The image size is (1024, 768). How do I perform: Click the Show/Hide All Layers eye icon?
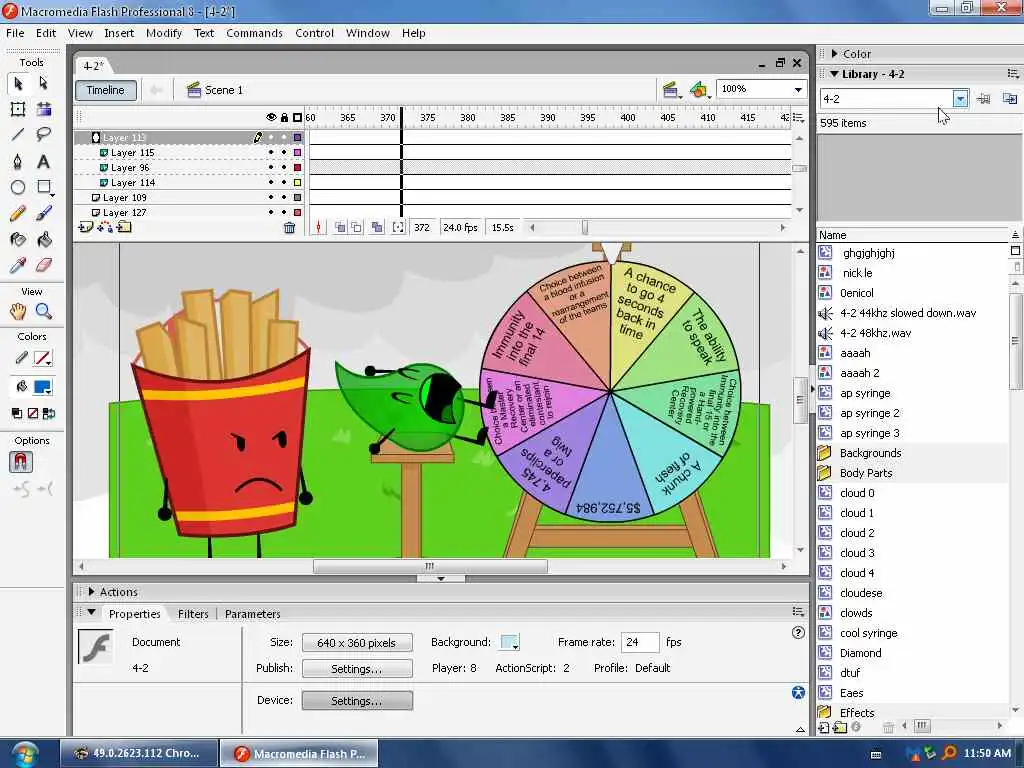[271, 118]
